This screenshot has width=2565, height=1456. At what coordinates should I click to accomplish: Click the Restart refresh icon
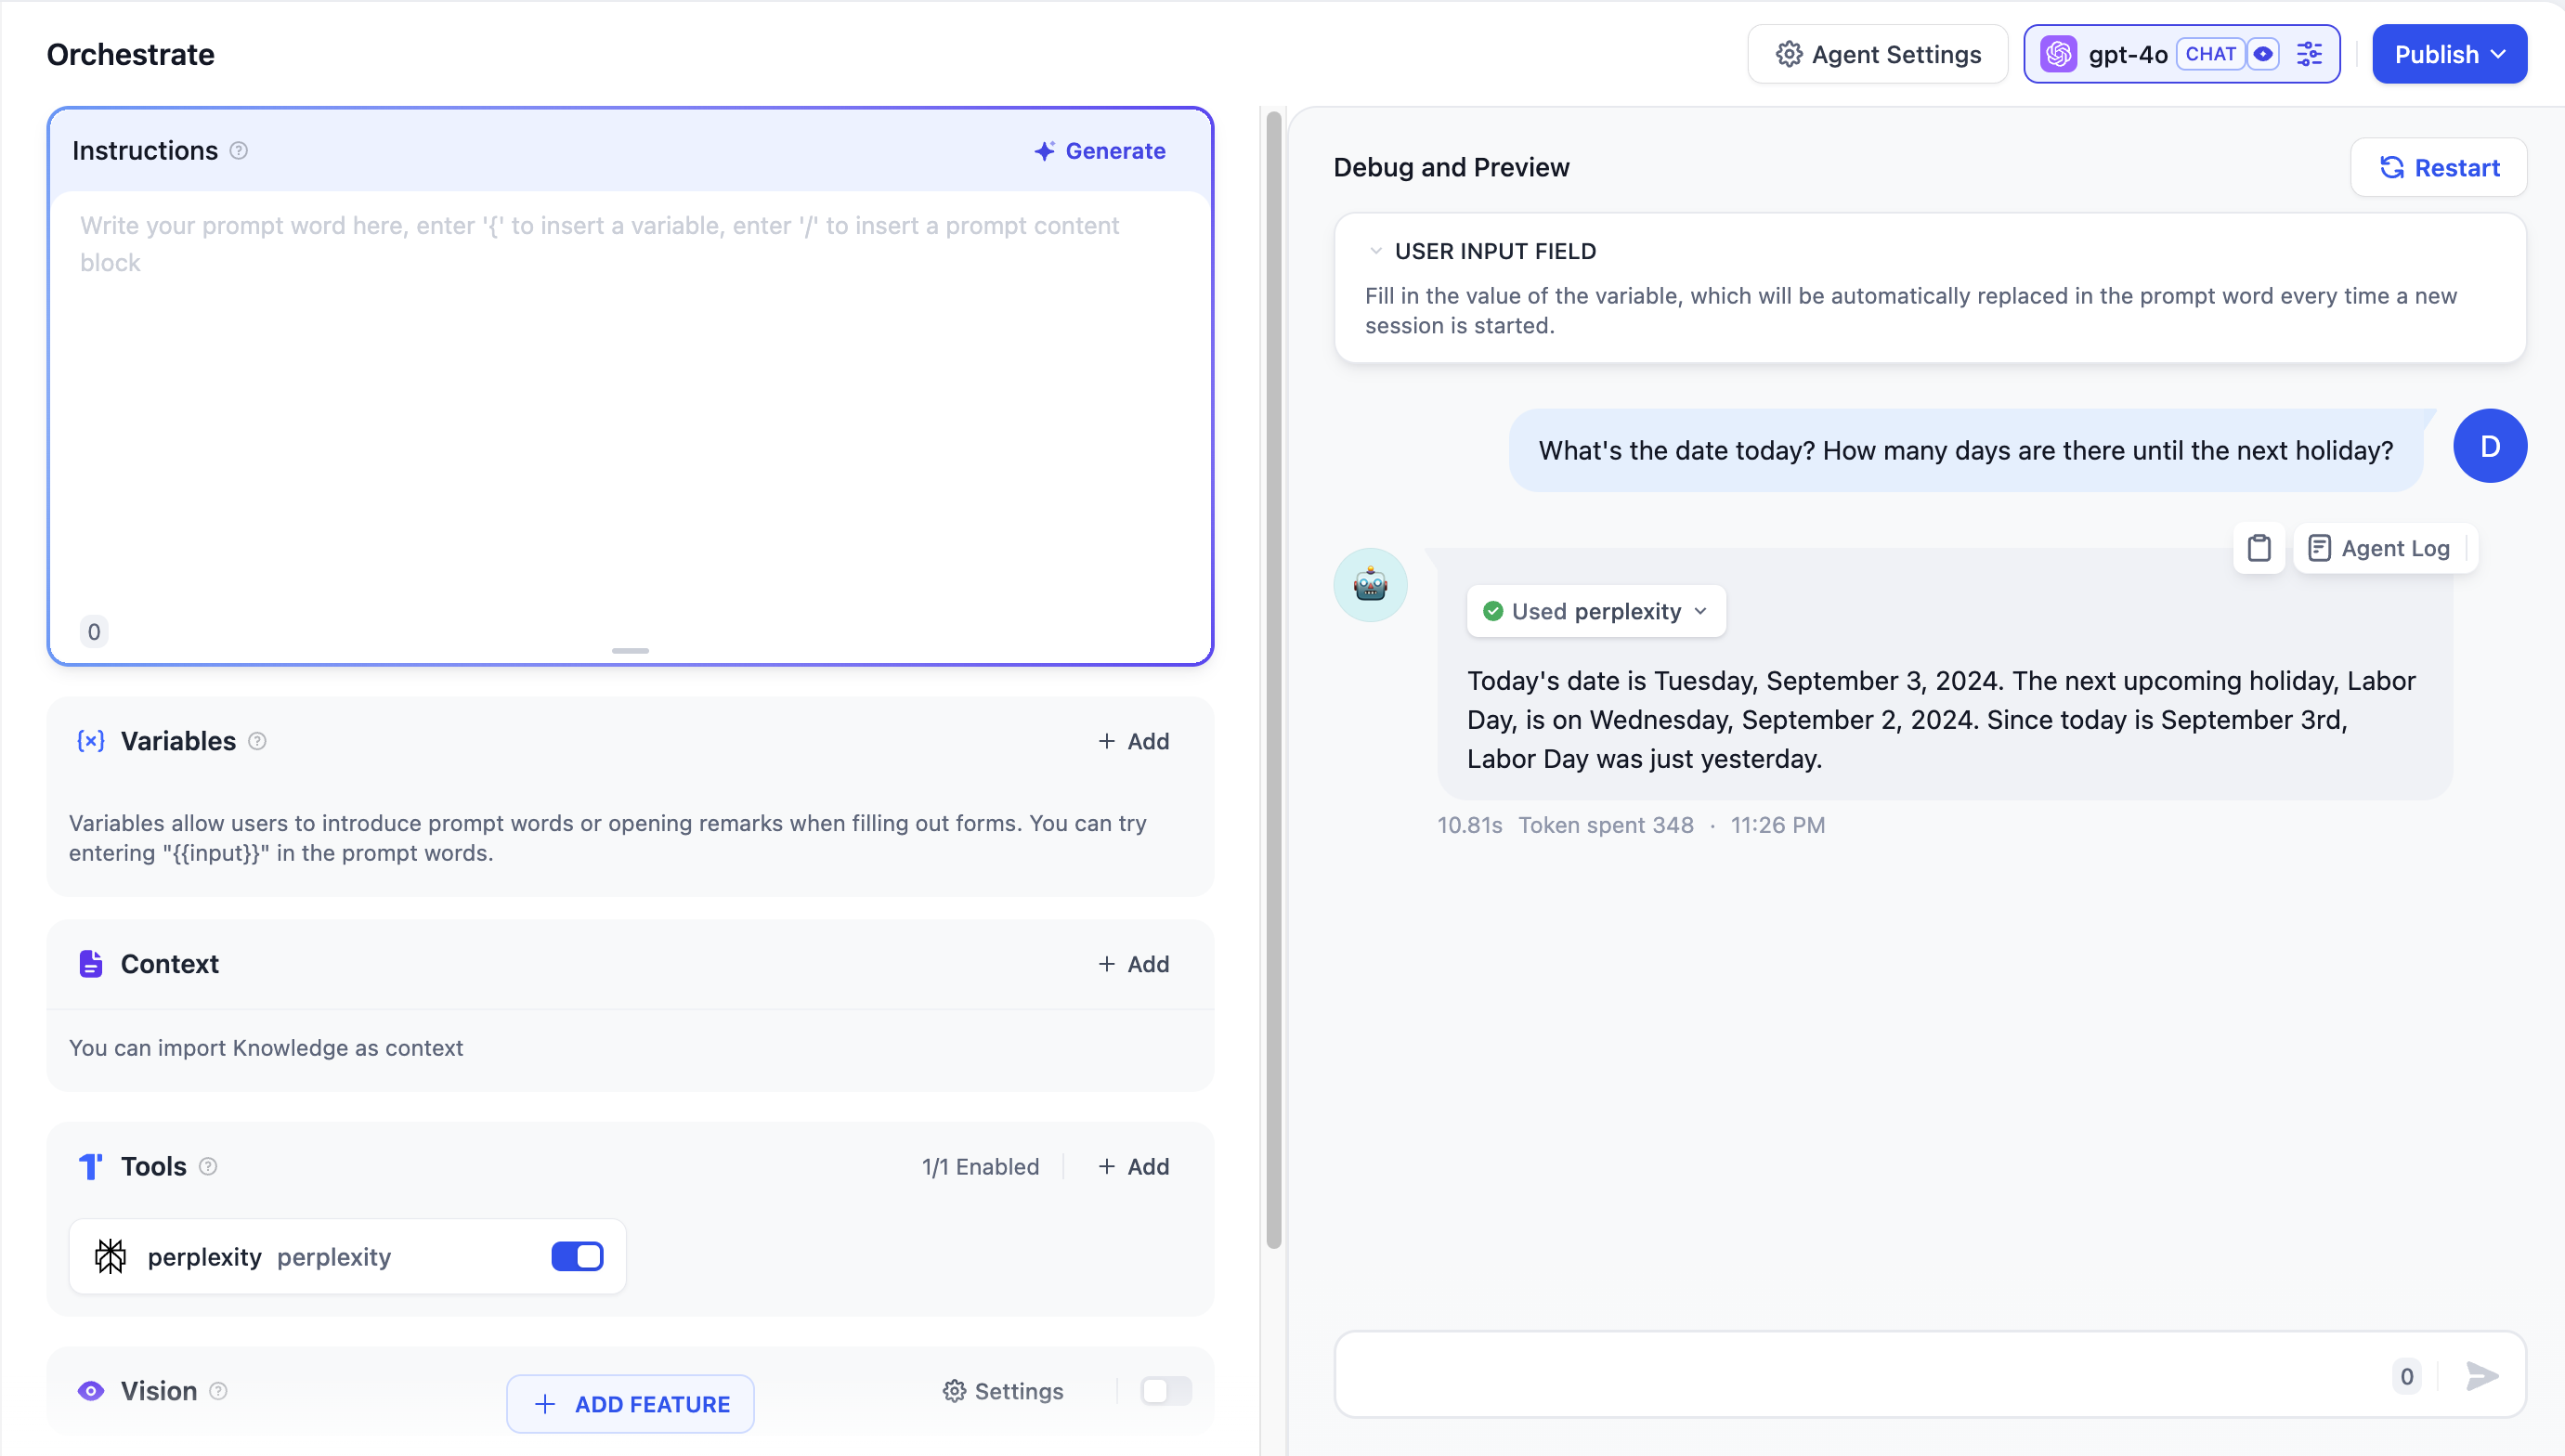point(2392,167)
